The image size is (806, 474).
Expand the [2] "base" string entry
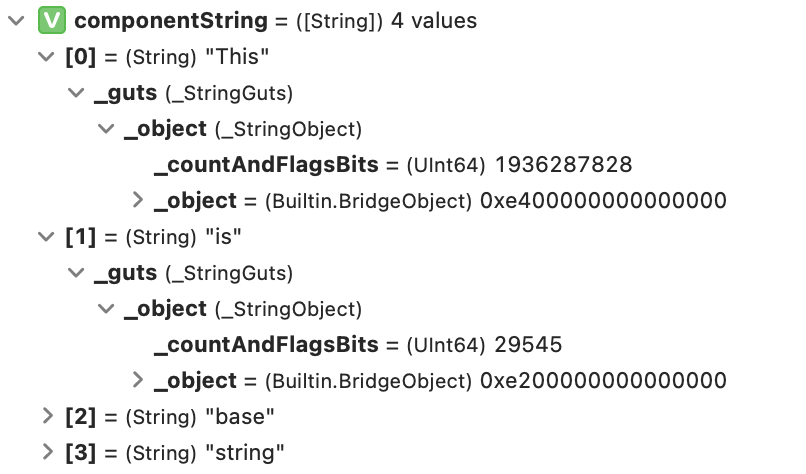tap(47, 416)
